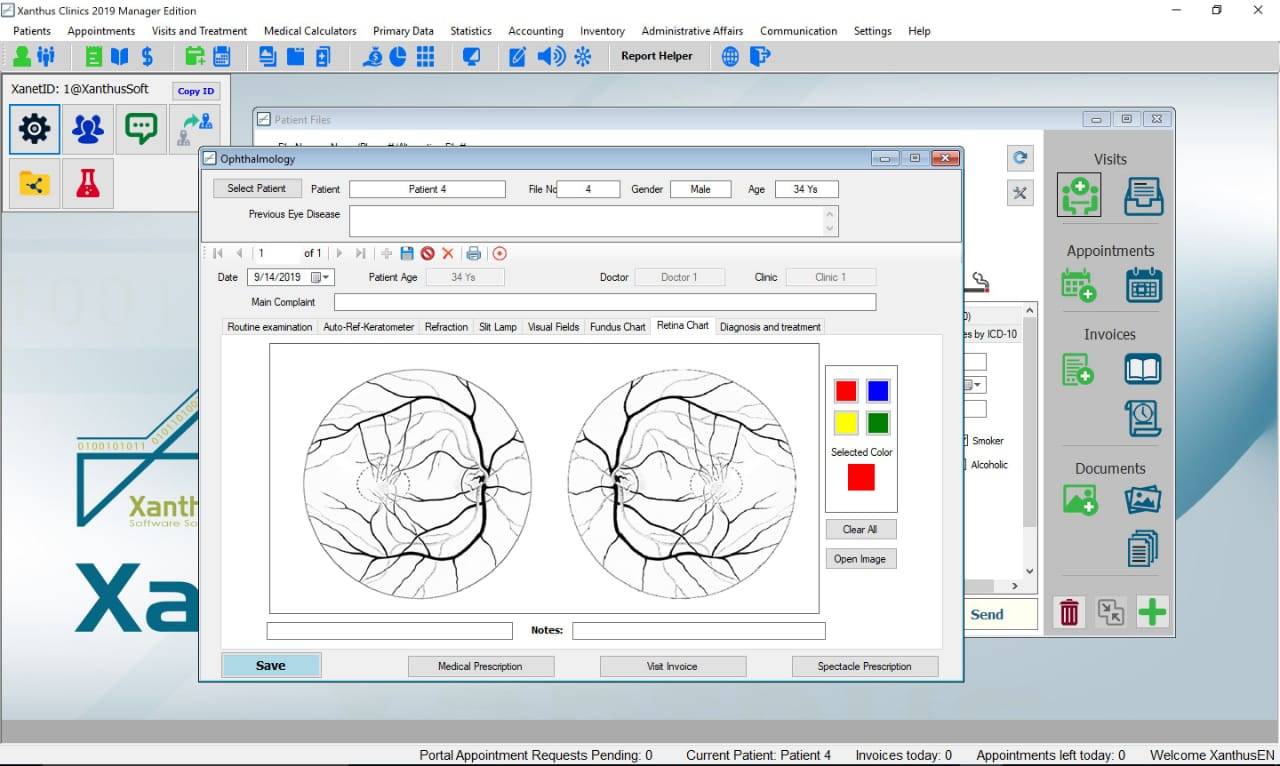The image size is (1280, 766).
Task: Click the new visit icon under Visits
Action: (x=1079, y=195)
